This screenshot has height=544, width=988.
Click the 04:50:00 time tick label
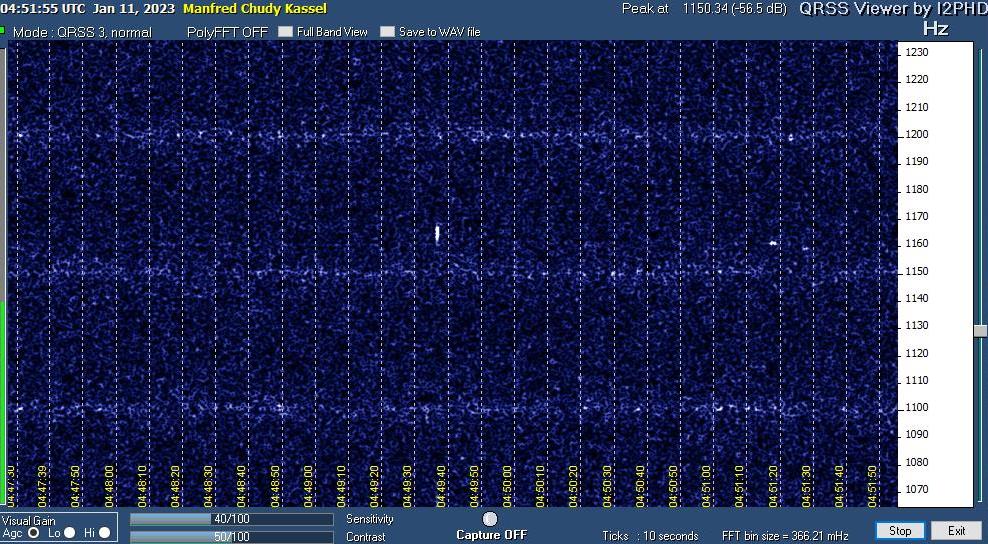[507, 486]
